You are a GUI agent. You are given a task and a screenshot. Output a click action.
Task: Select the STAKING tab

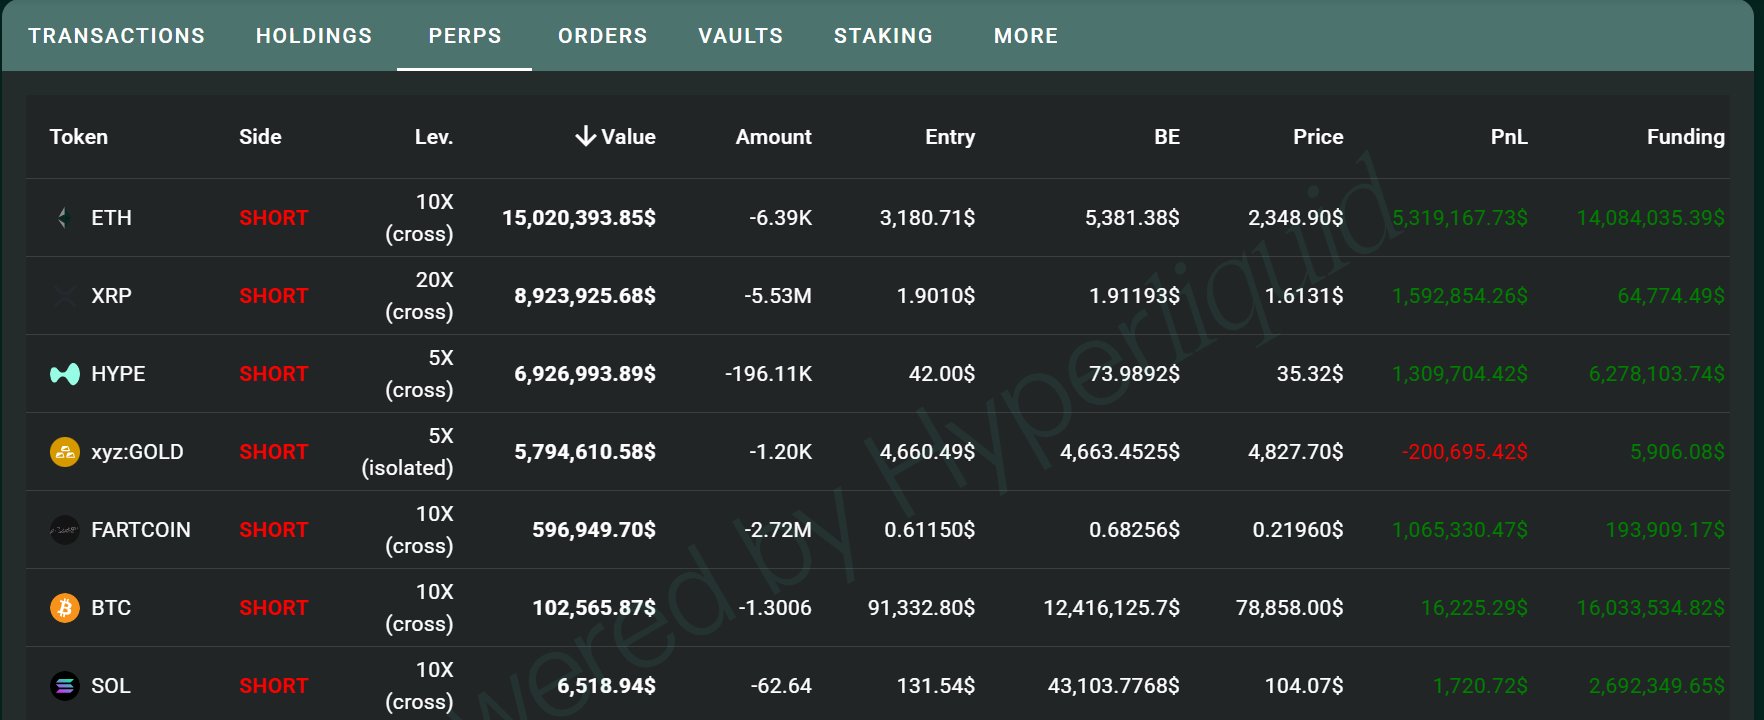(883, 36)
